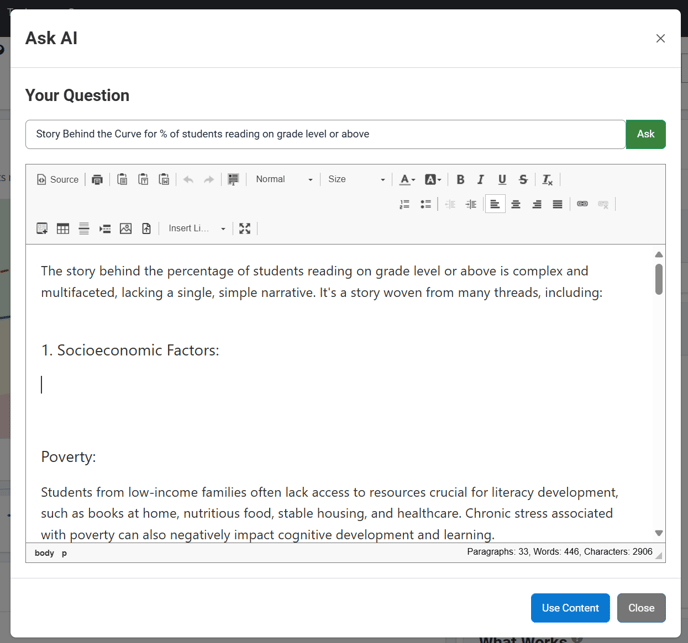Click Paste from Word icon

coord(164,180)
